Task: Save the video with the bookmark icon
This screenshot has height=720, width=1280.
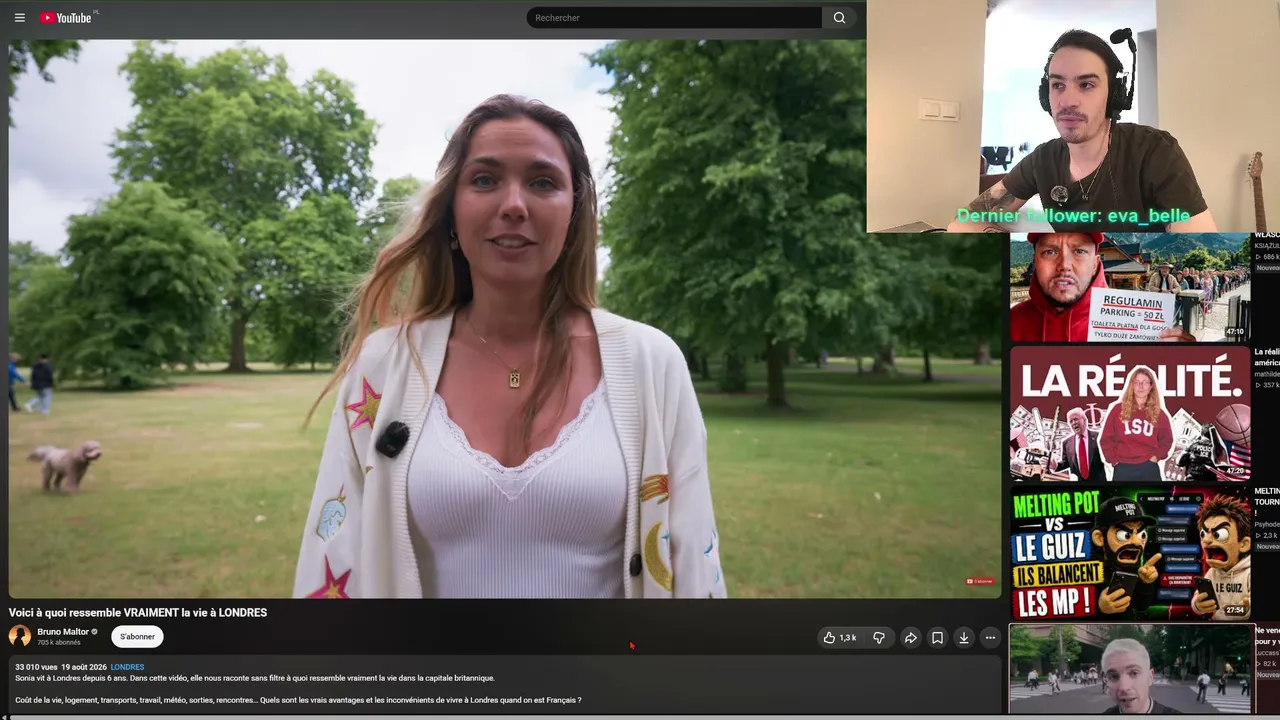Action: [x=937, y=638]
